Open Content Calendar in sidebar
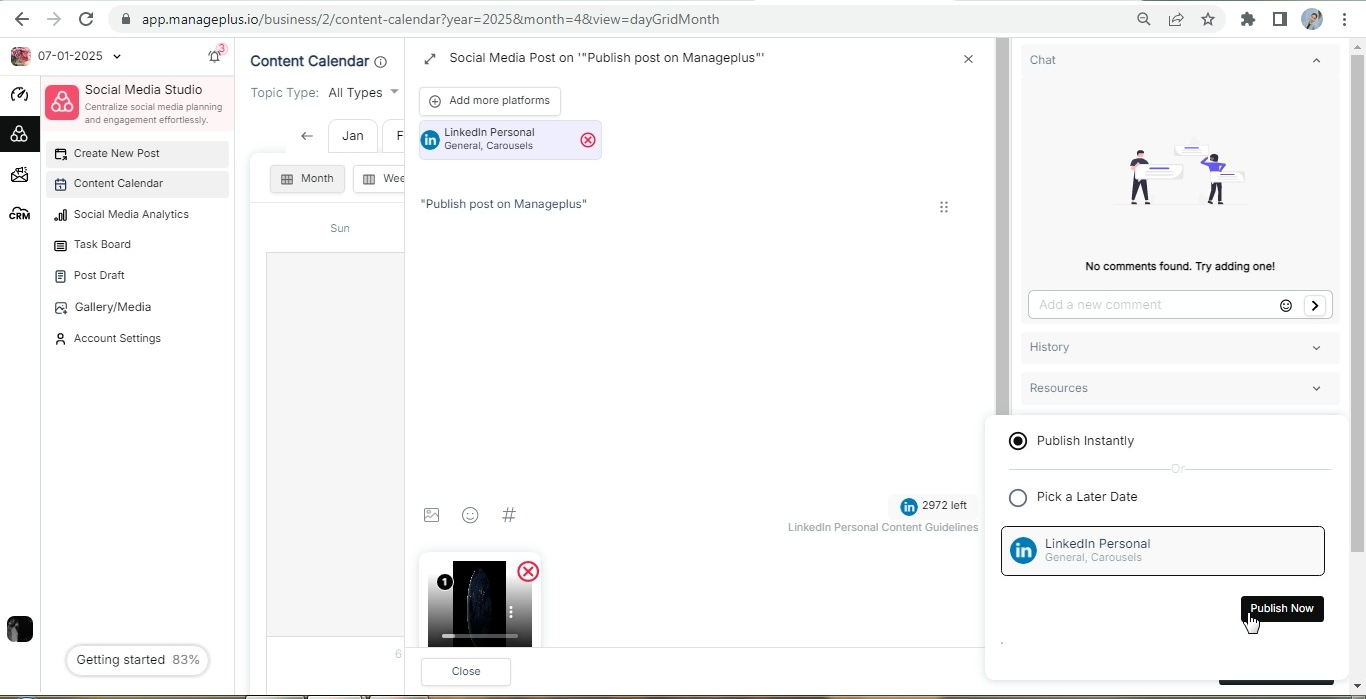Image resolution: width=1366 pixels, height=699 pixels. coord(138,184)
